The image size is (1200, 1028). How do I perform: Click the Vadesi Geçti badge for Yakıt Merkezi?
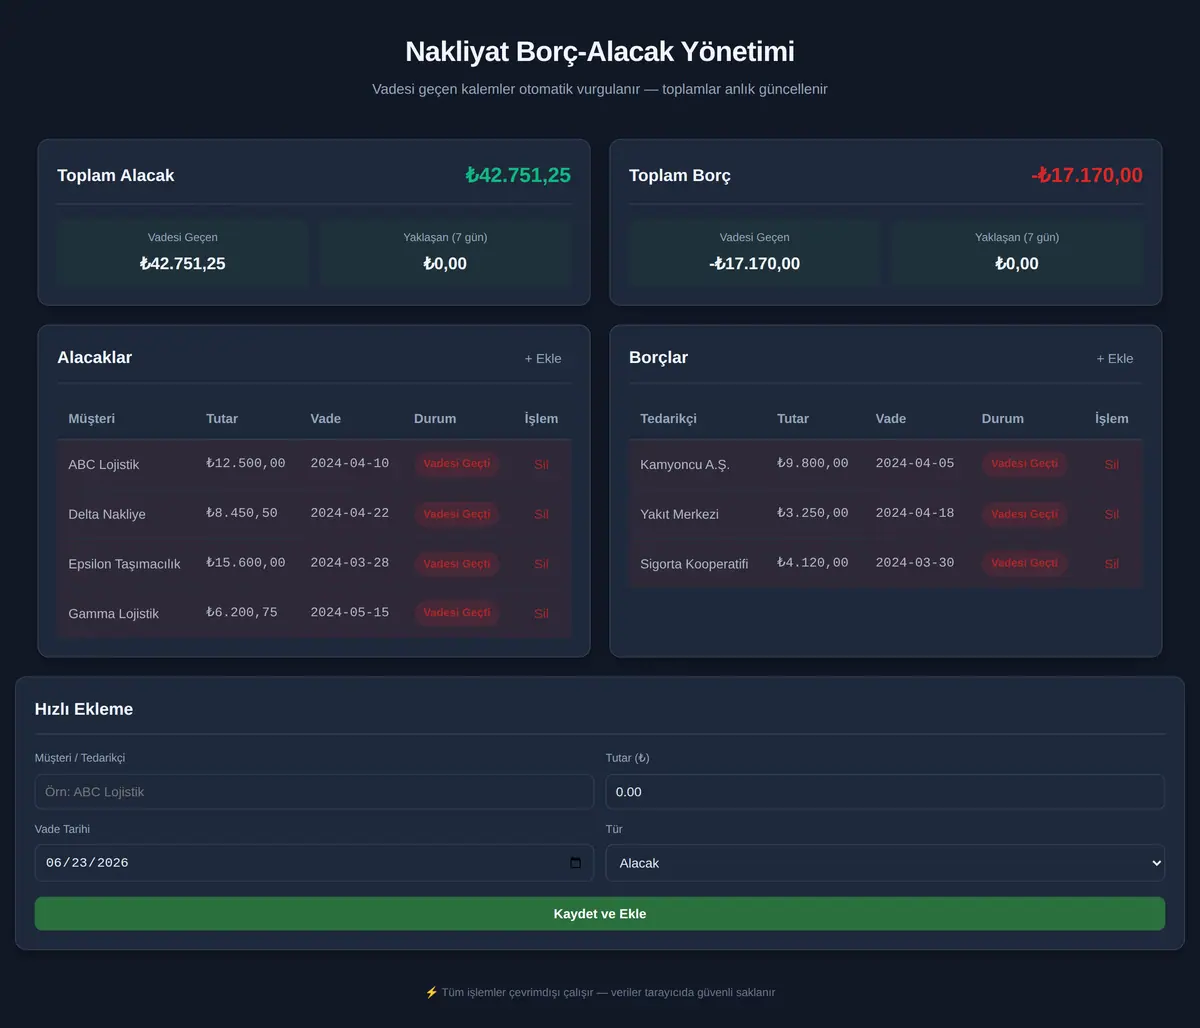pyautogui.click(x=1024, y=514)
